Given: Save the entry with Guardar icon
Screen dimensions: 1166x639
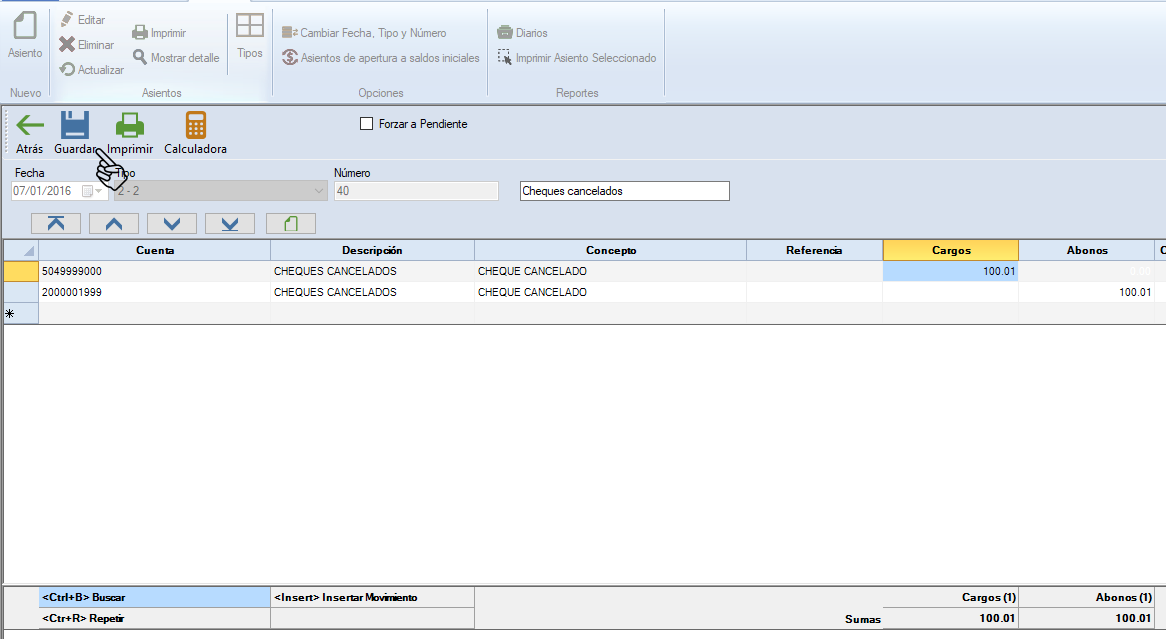Looking at the screenshot, I should pyautogui.click(x=75, y=126).
